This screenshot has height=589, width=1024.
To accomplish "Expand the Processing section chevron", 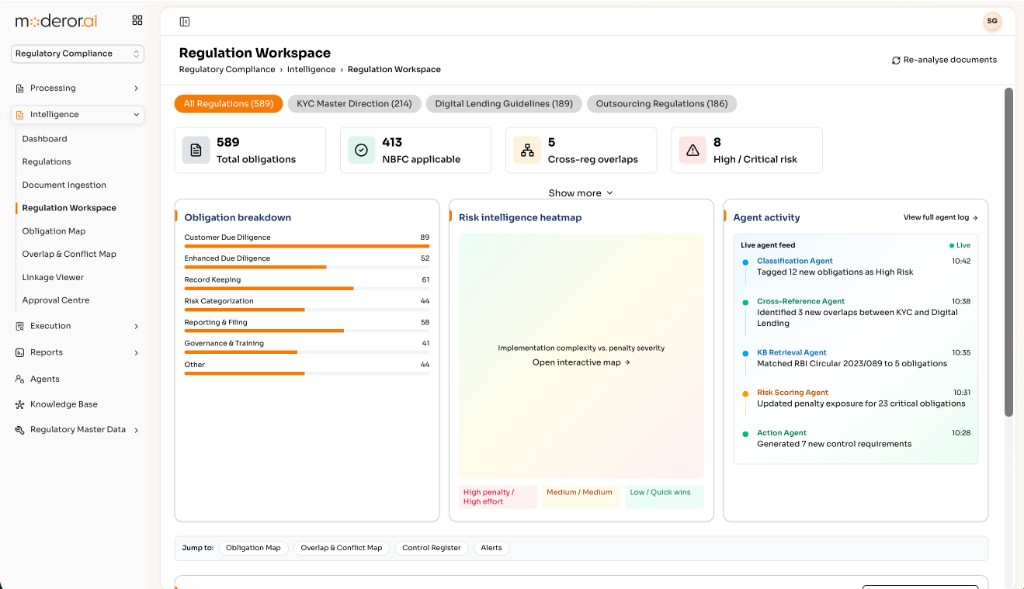I will click(x=136, y=88).
